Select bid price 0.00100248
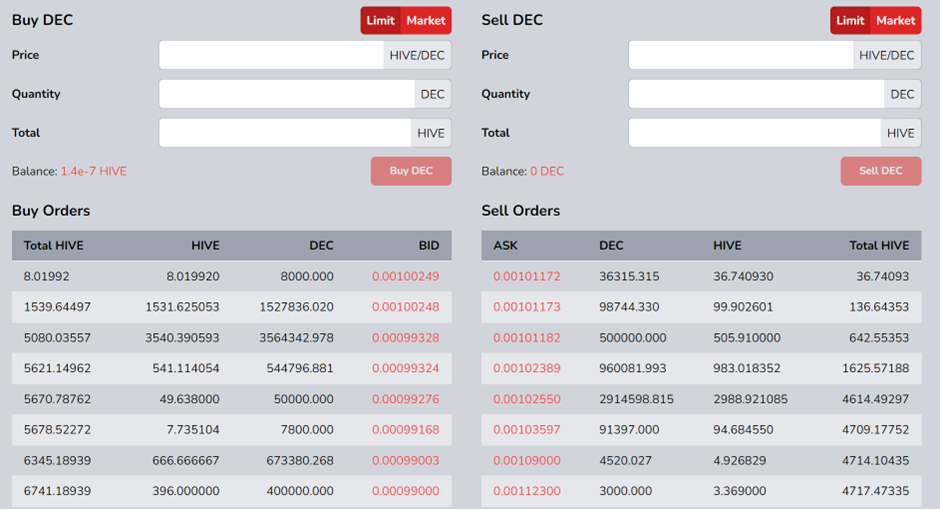The width and height of the screenshot is (940, 509). (x=405, y=307)
